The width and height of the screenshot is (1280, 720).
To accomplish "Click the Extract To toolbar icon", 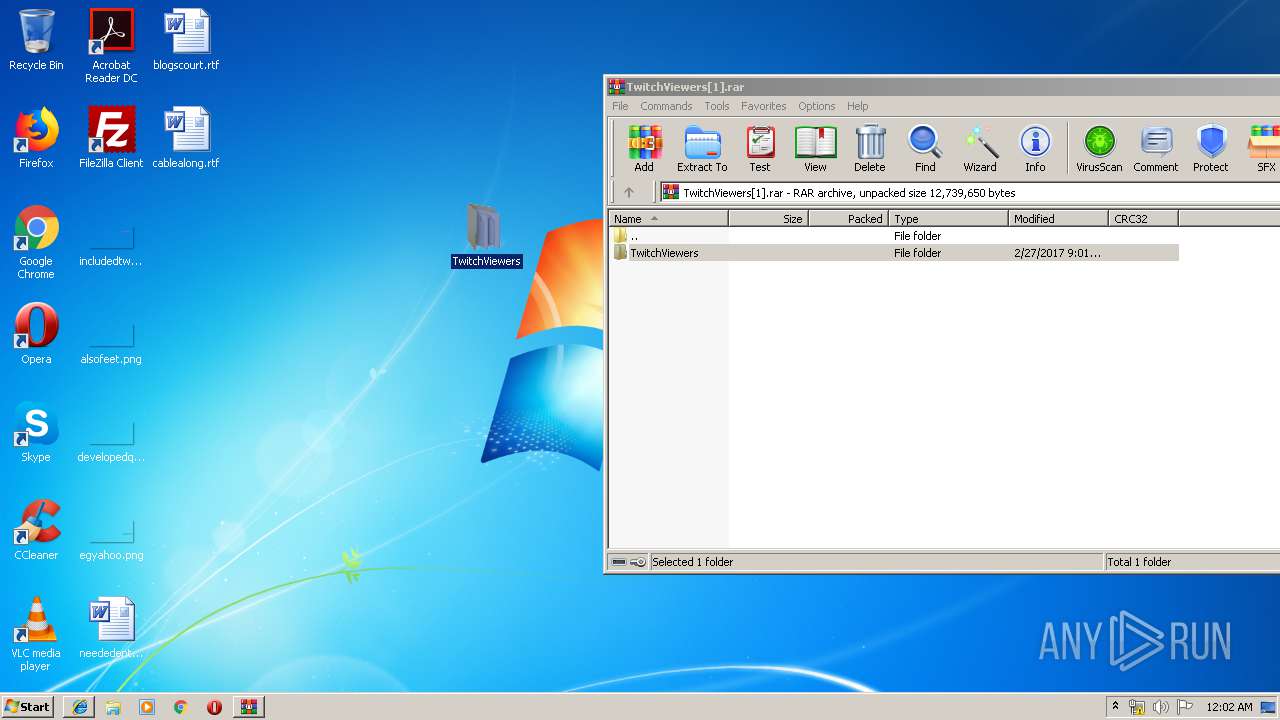I will [x=702, y=149].
